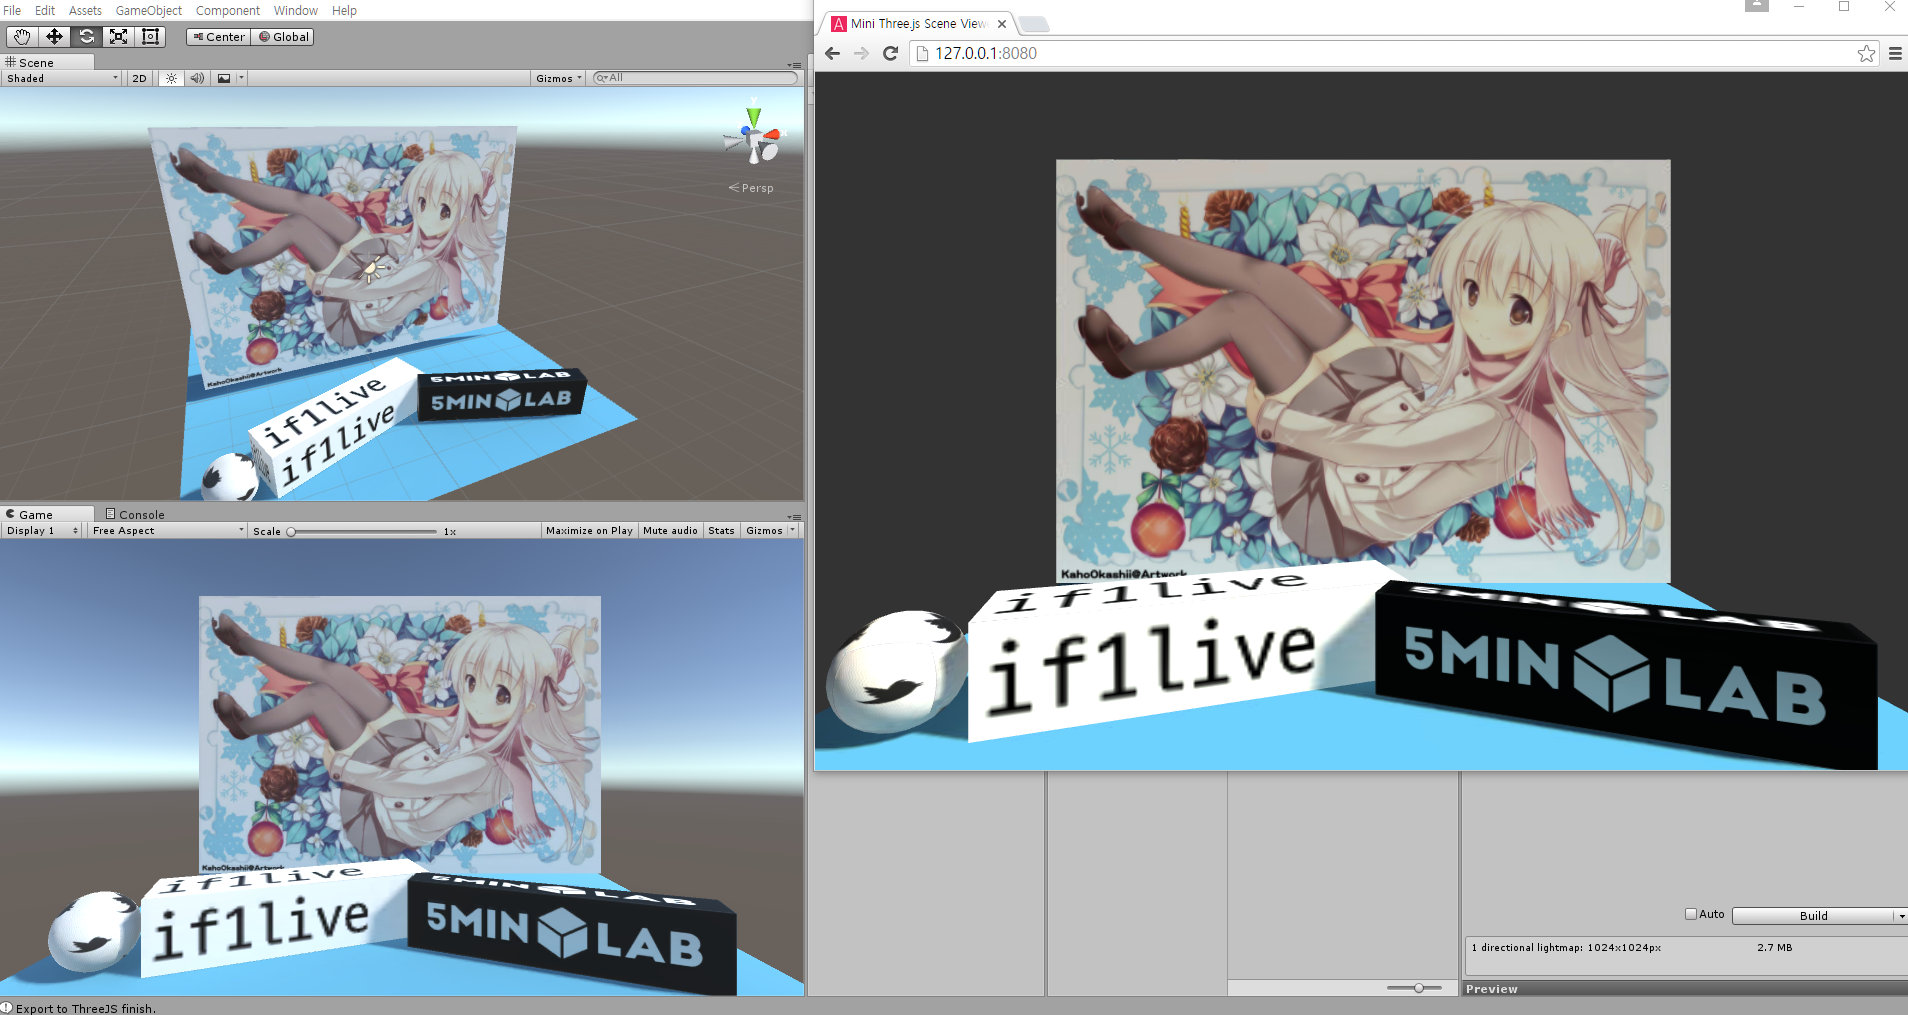
Task: Open the Free Aspect dropdown
Action: point(165,530)
